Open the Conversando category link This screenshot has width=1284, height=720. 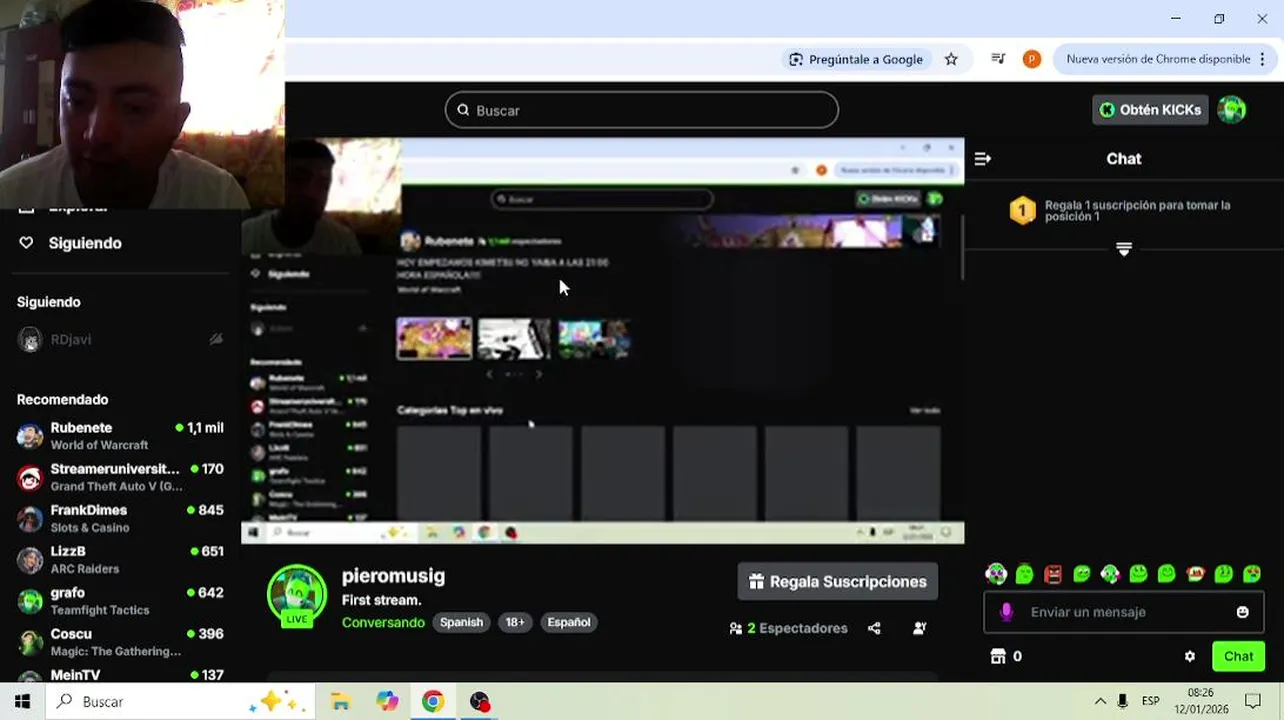tap(383, 622)
